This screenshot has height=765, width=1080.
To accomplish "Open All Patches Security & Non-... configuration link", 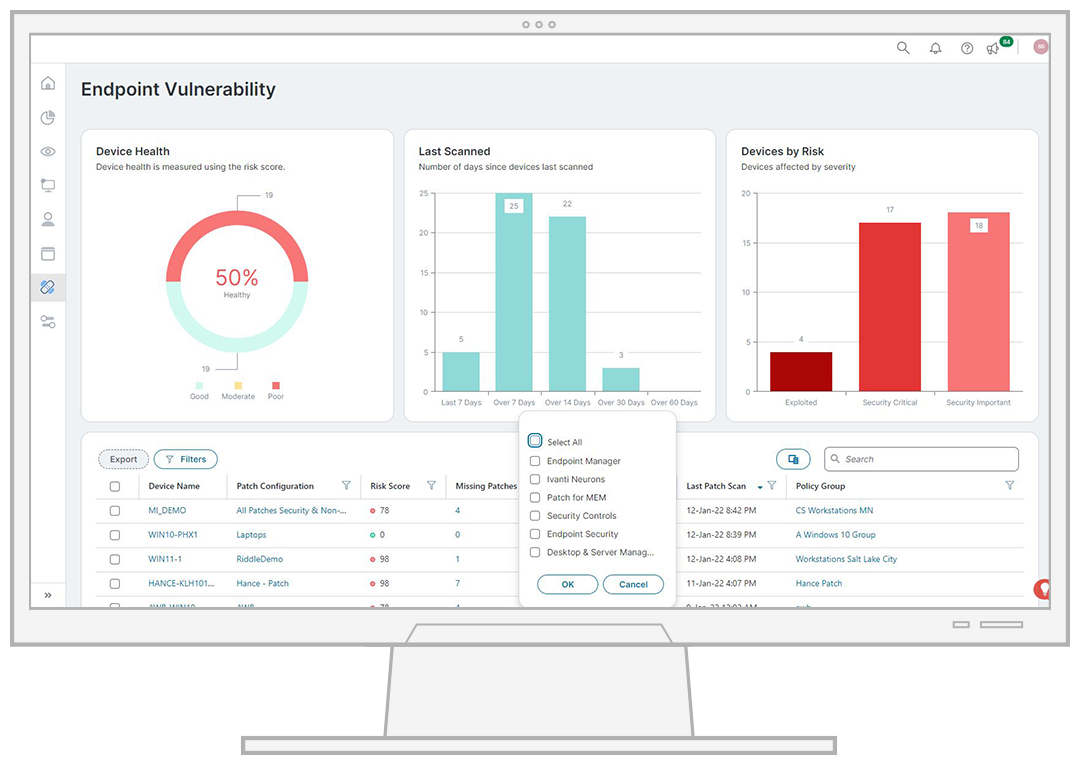I will 291,510.
